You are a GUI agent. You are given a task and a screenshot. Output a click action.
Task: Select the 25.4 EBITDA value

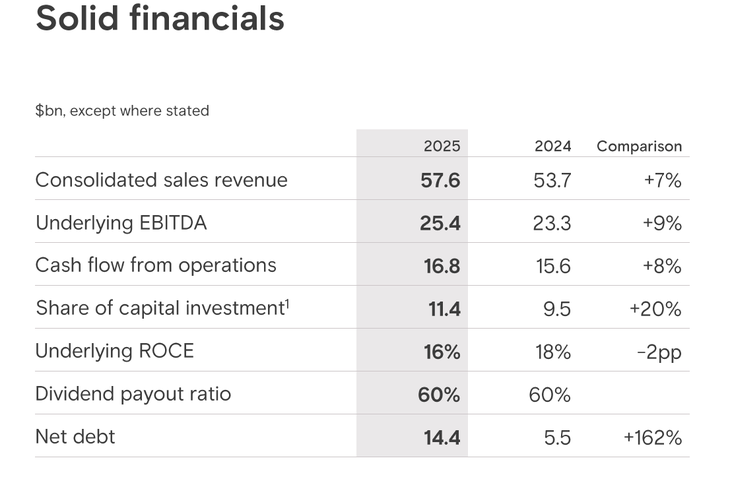point(440,224)
